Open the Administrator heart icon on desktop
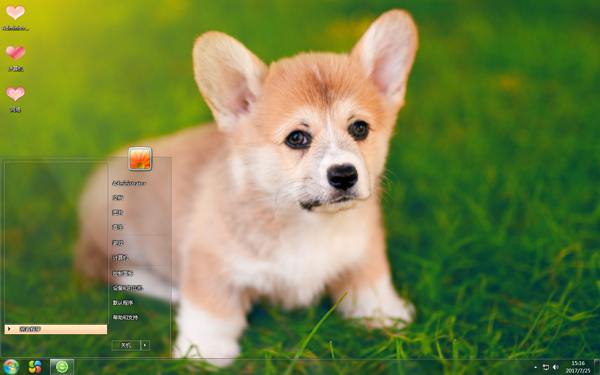This screenshot has height=375, width=600. click(15, 17)
